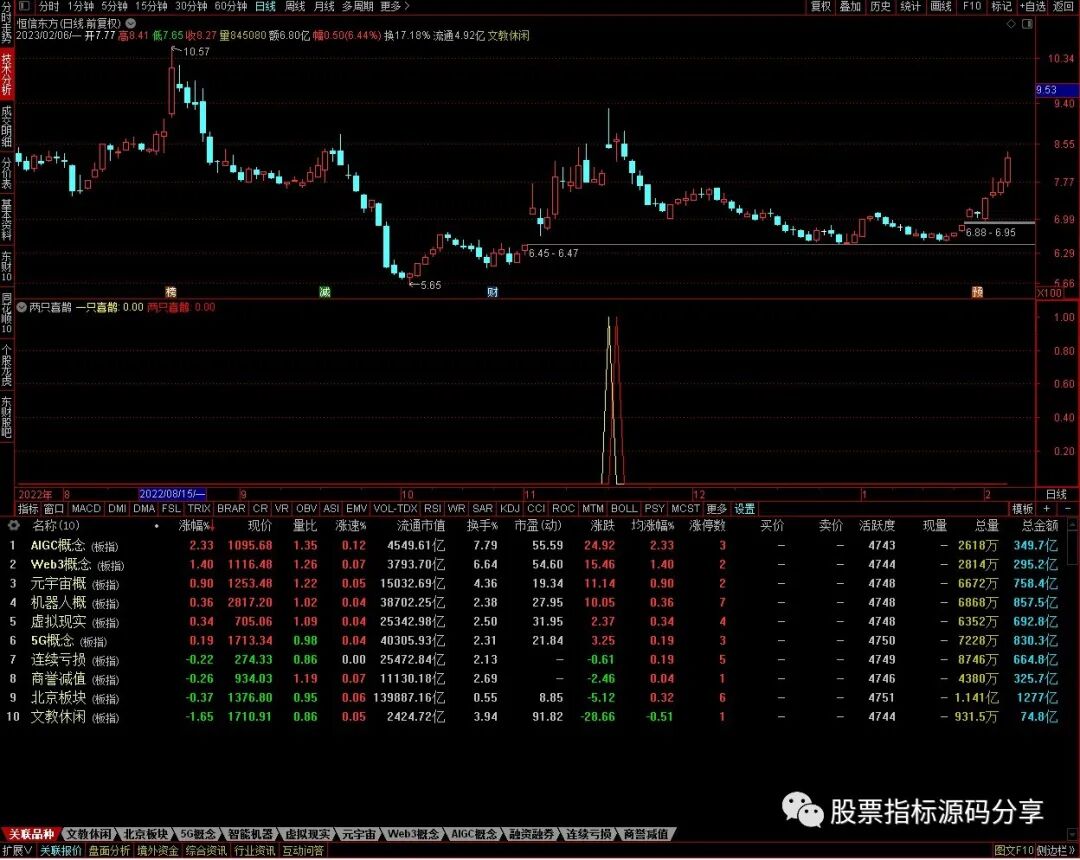Open Web3概念 sector tab
Viewport: 1080px width, 860px height.
(x=413, y=835)
